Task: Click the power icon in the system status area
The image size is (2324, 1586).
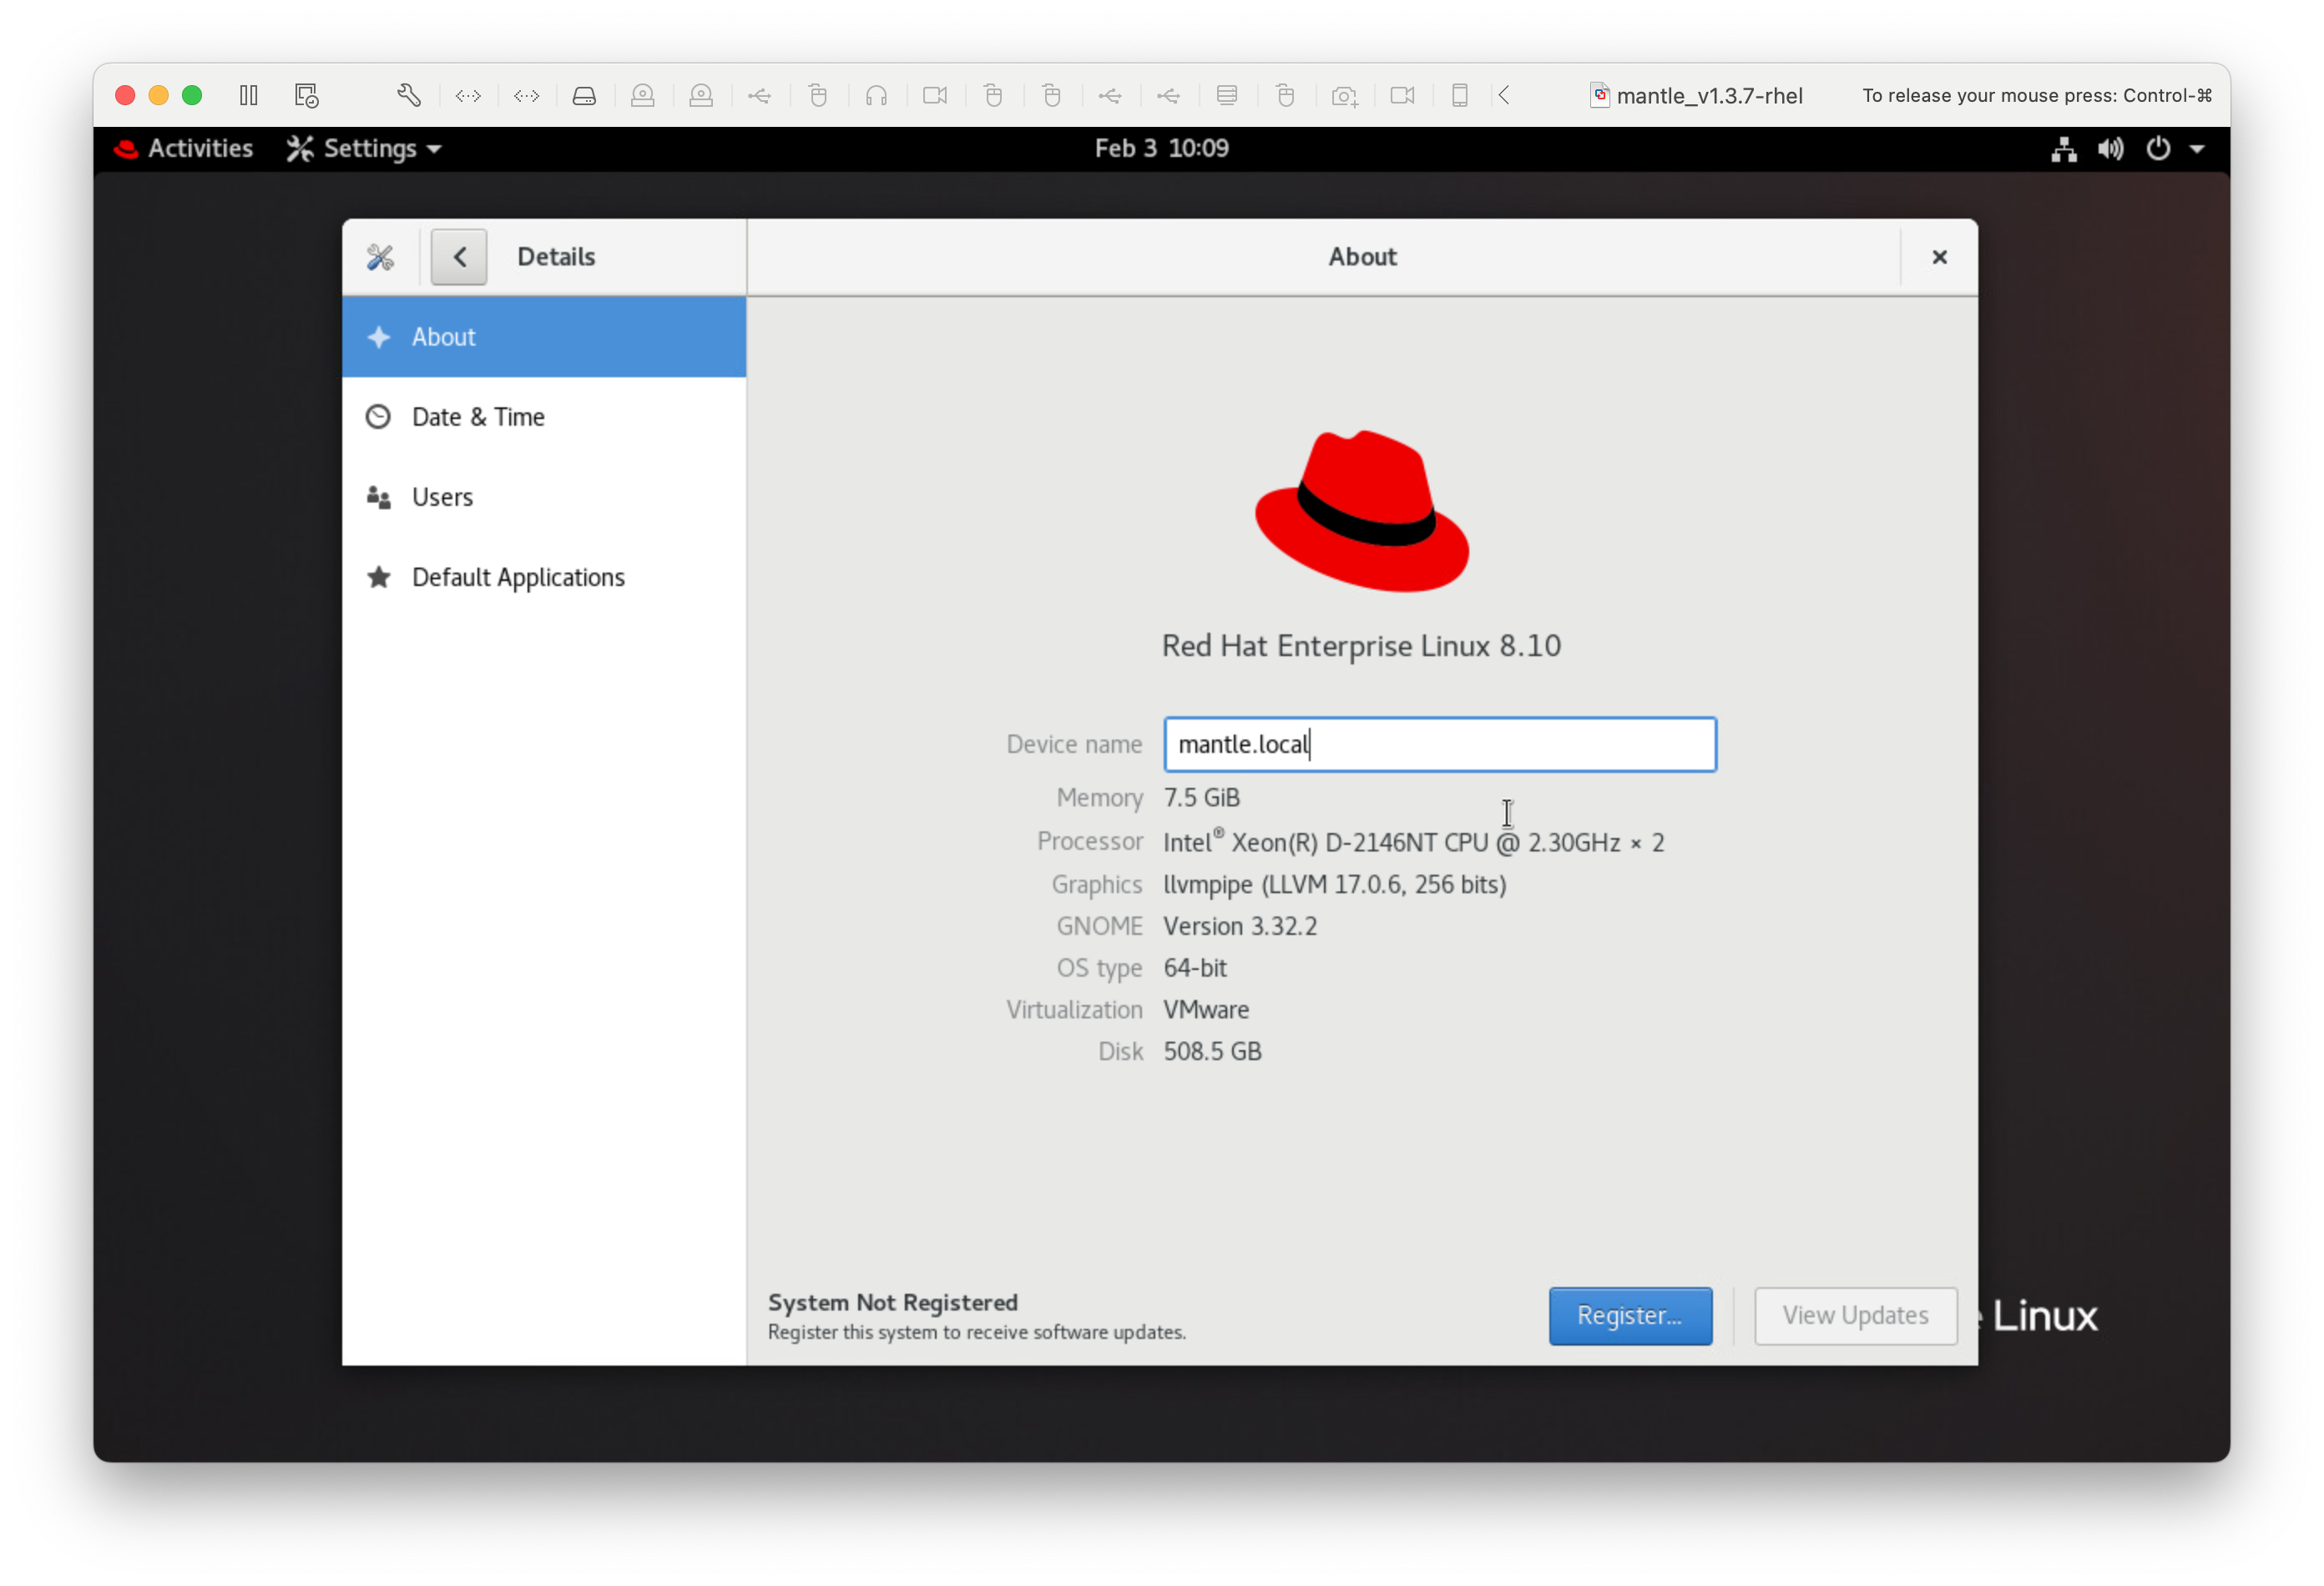Action: [2158, 148]
